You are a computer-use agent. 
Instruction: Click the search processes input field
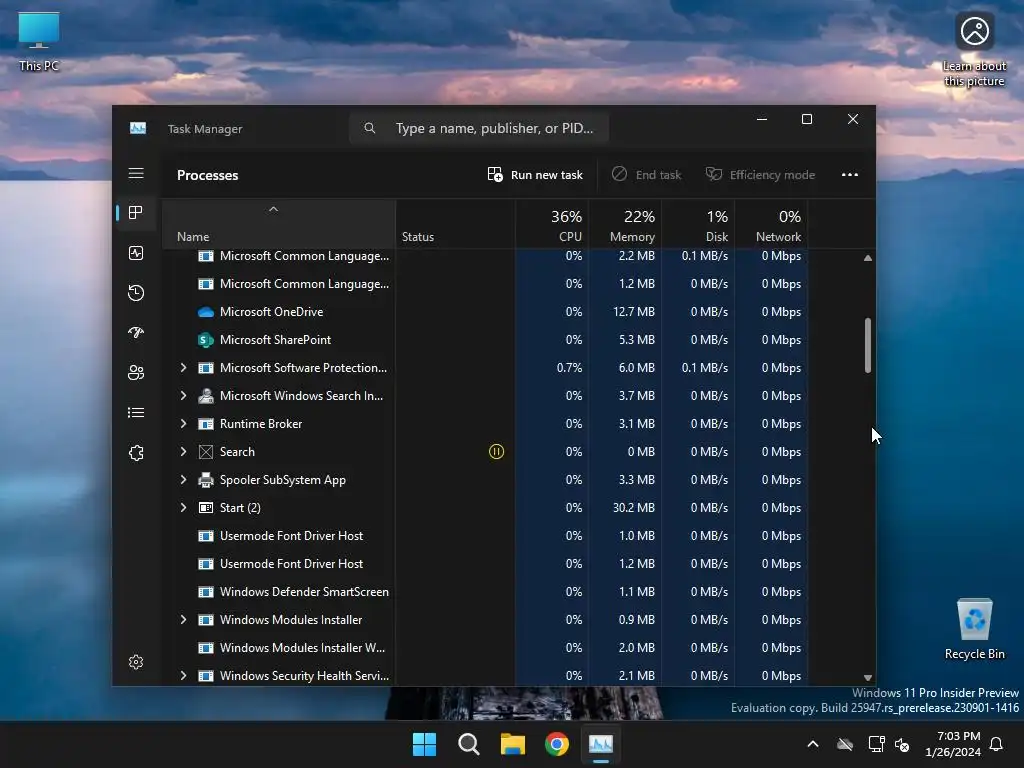pos(479,129)
